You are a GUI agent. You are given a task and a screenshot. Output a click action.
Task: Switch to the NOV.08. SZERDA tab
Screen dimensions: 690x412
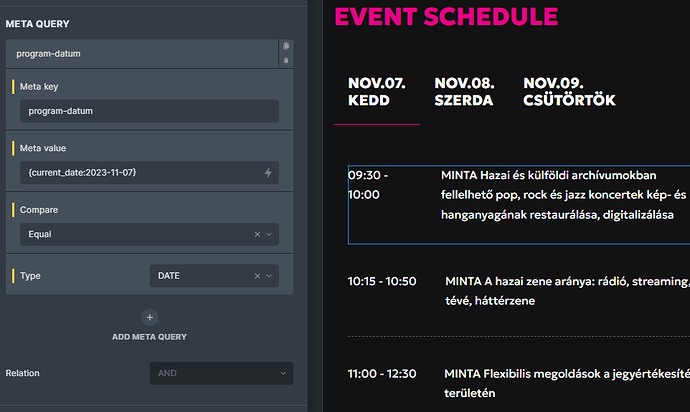464,92
